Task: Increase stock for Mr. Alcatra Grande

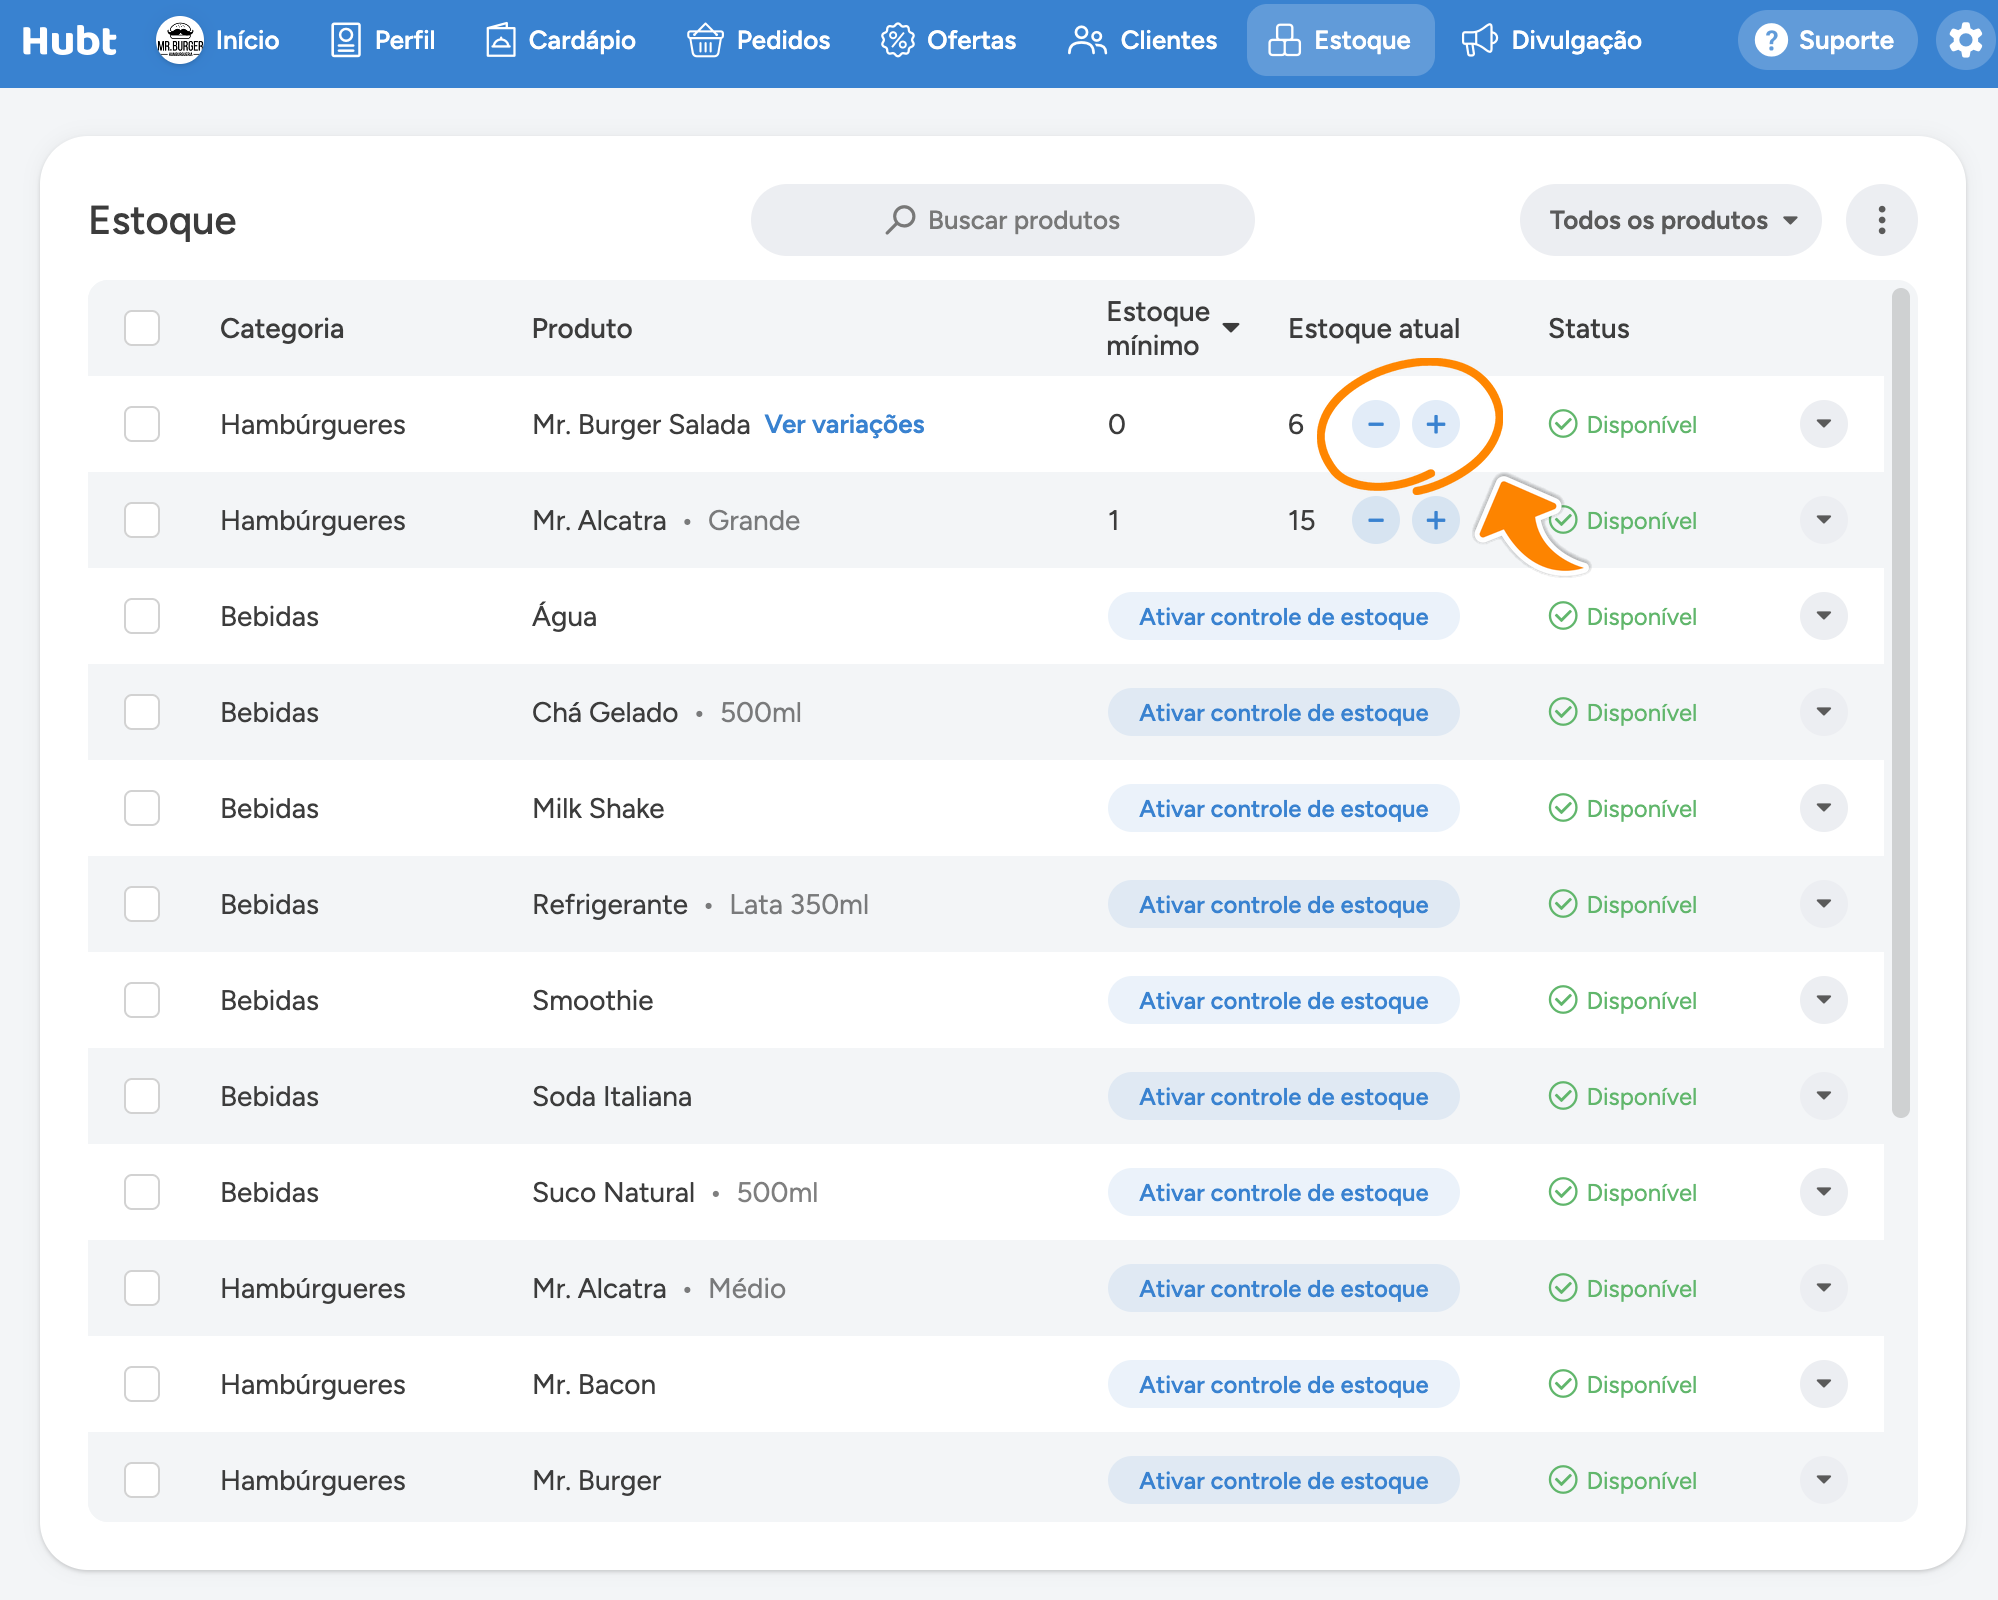Action: pyautogui.click(x=1436, y=520)
